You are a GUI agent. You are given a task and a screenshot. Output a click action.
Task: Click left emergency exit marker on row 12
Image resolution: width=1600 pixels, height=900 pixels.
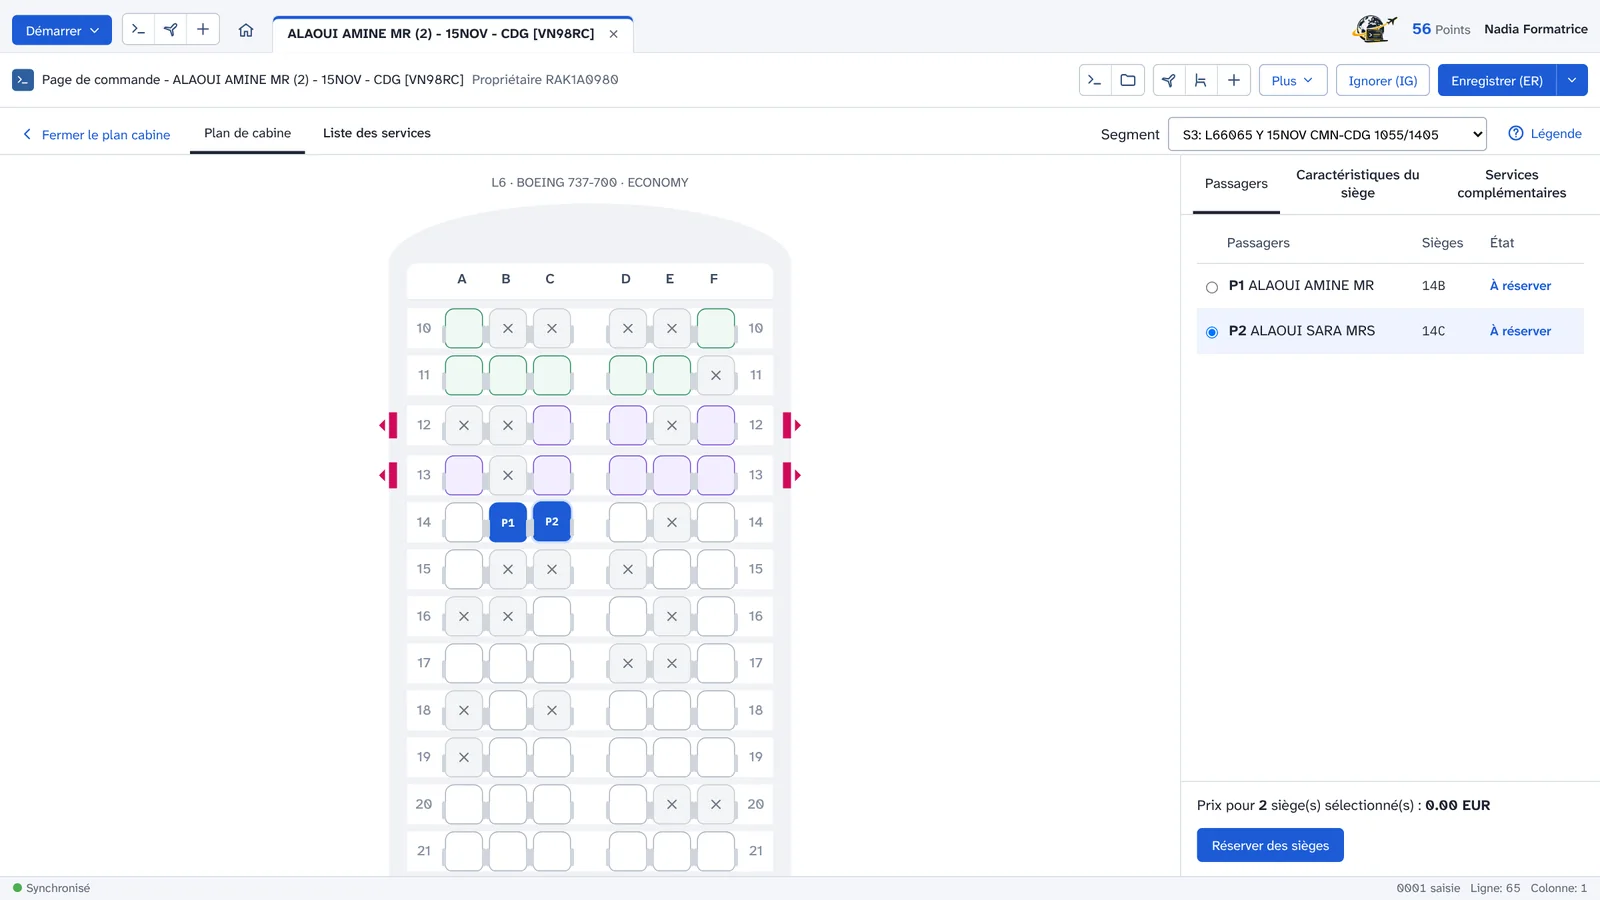[388, 426]
